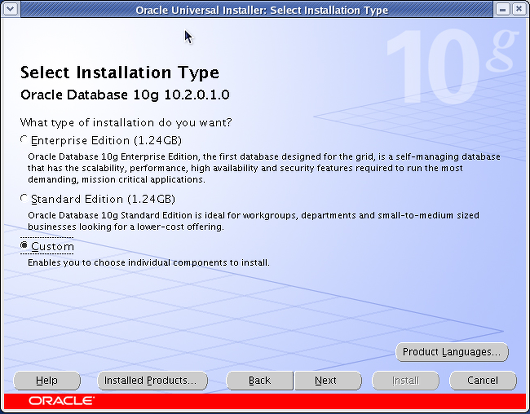
Task: Open the Product Languages dialog
Action: 452,352
